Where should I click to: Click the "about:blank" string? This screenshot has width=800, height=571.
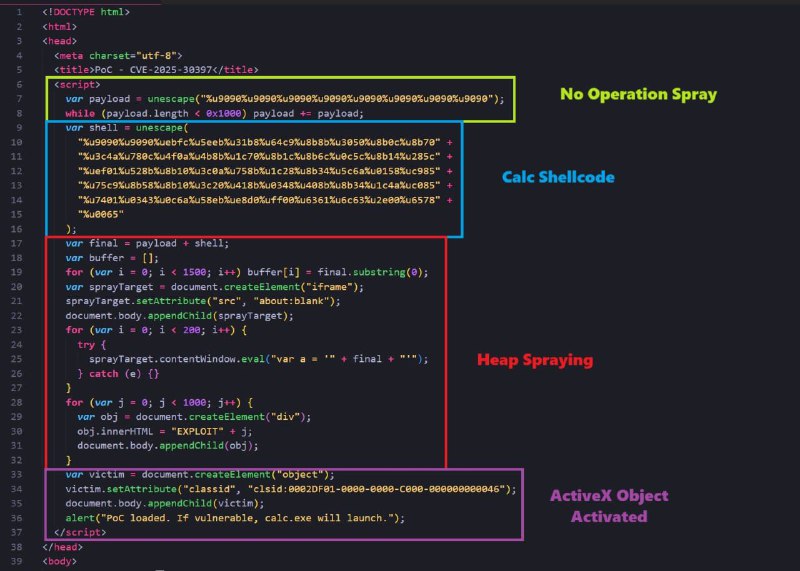point(294,301)
